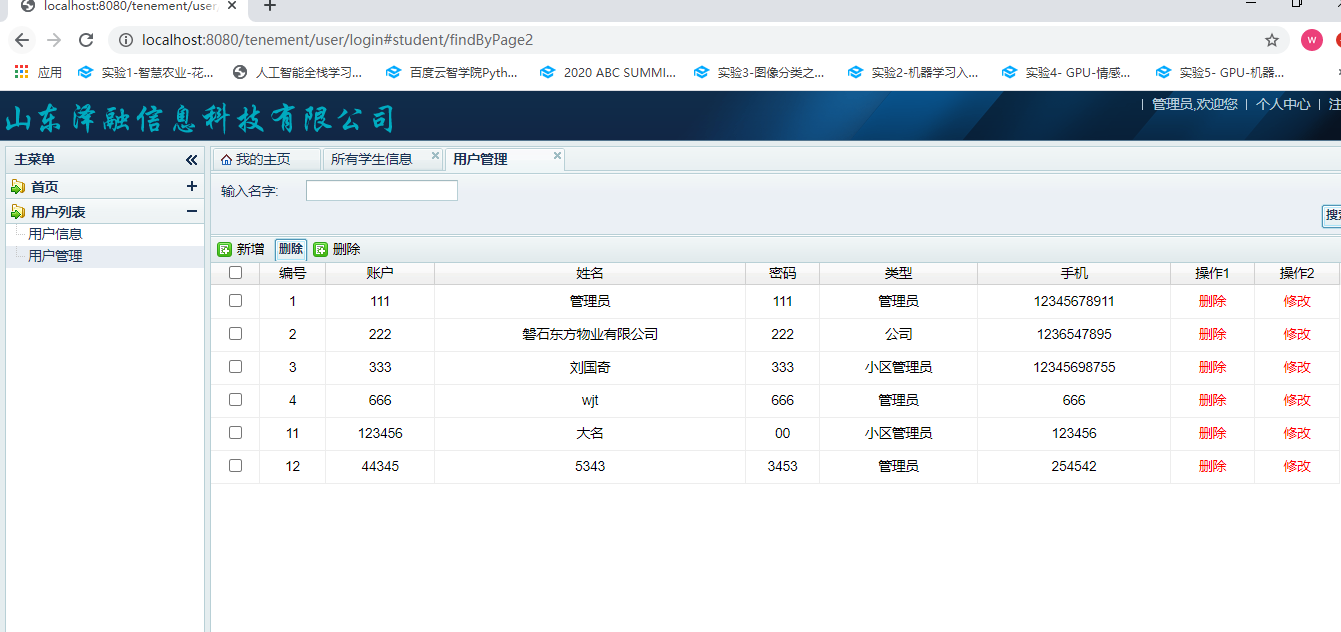Select checkbox for row number 12
Image resolution: width=1341 pixels, height=632 pixels.
click(235, 466)
